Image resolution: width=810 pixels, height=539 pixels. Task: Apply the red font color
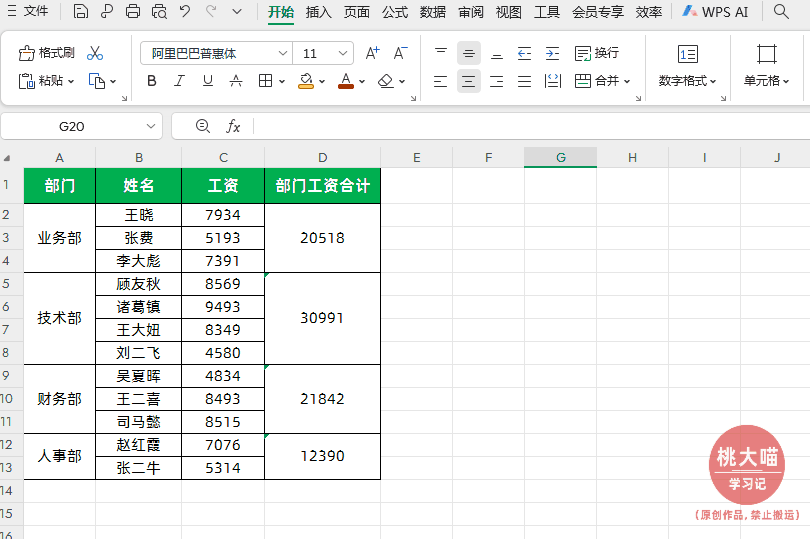(x=346, y=81)
